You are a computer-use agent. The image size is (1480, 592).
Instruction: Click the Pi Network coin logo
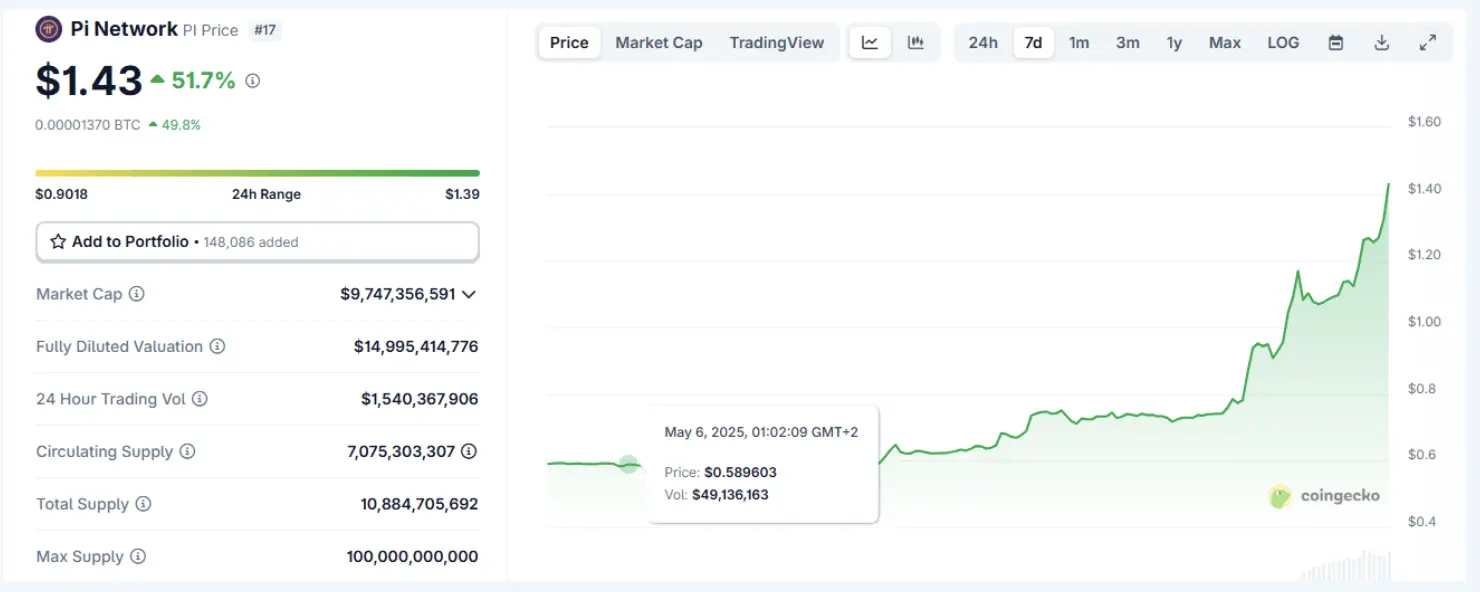point(48,30)
